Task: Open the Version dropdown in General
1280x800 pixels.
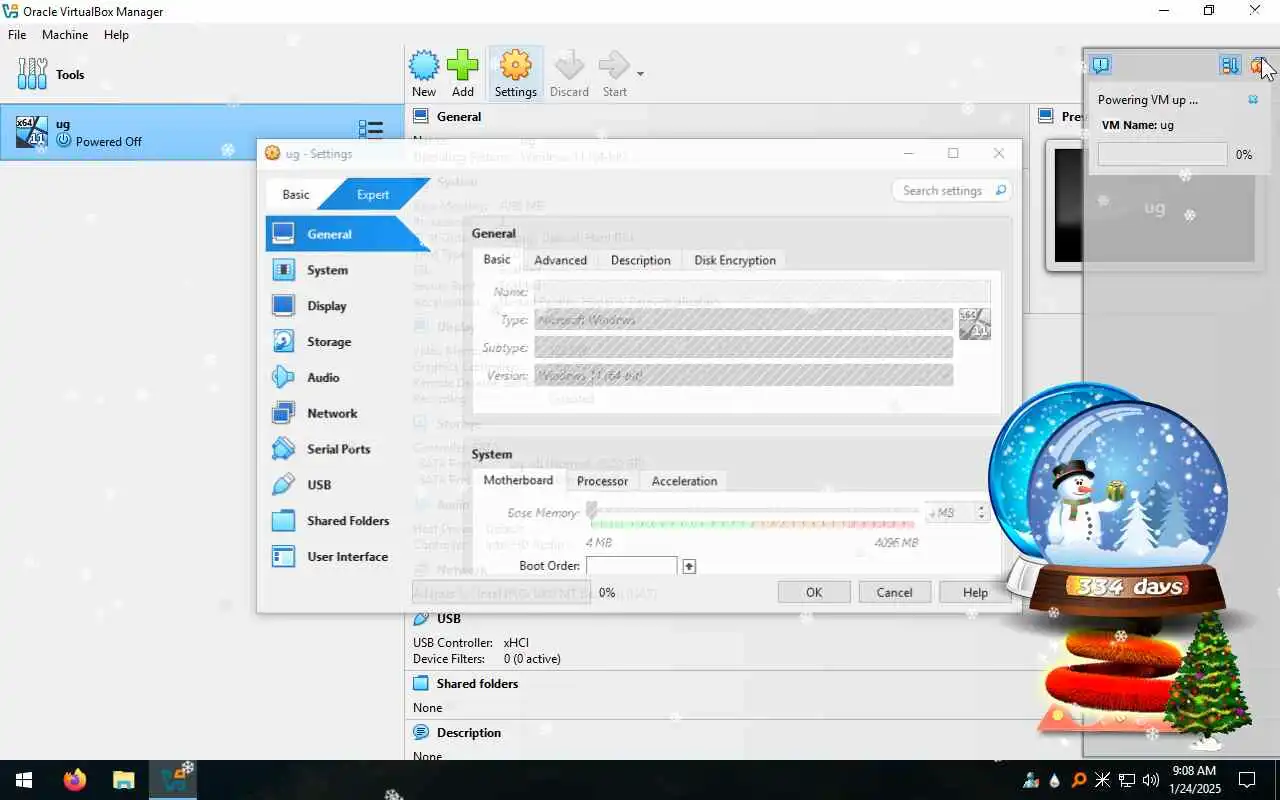Action: pos(743,375)
